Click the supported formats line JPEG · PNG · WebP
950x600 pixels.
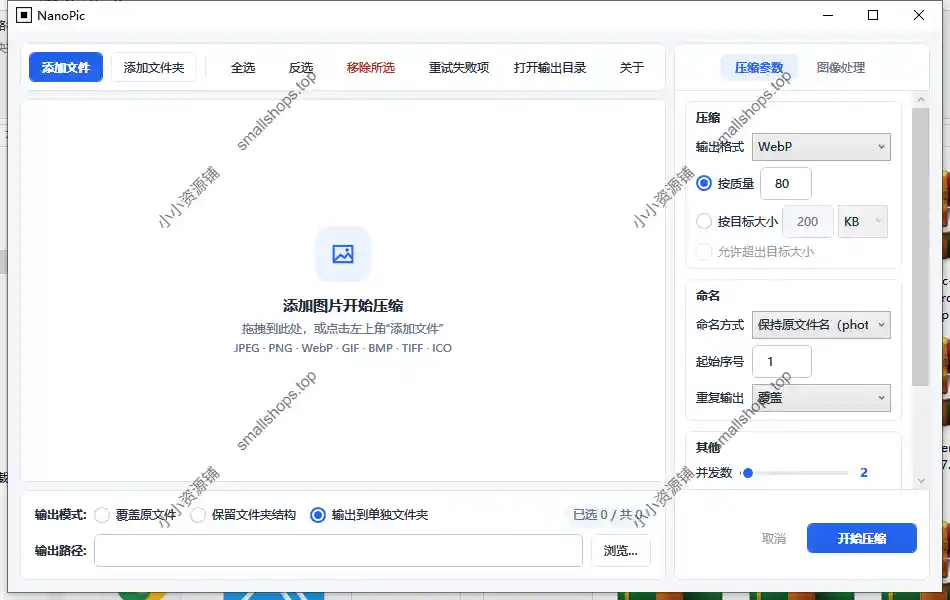tap(343, 348)
